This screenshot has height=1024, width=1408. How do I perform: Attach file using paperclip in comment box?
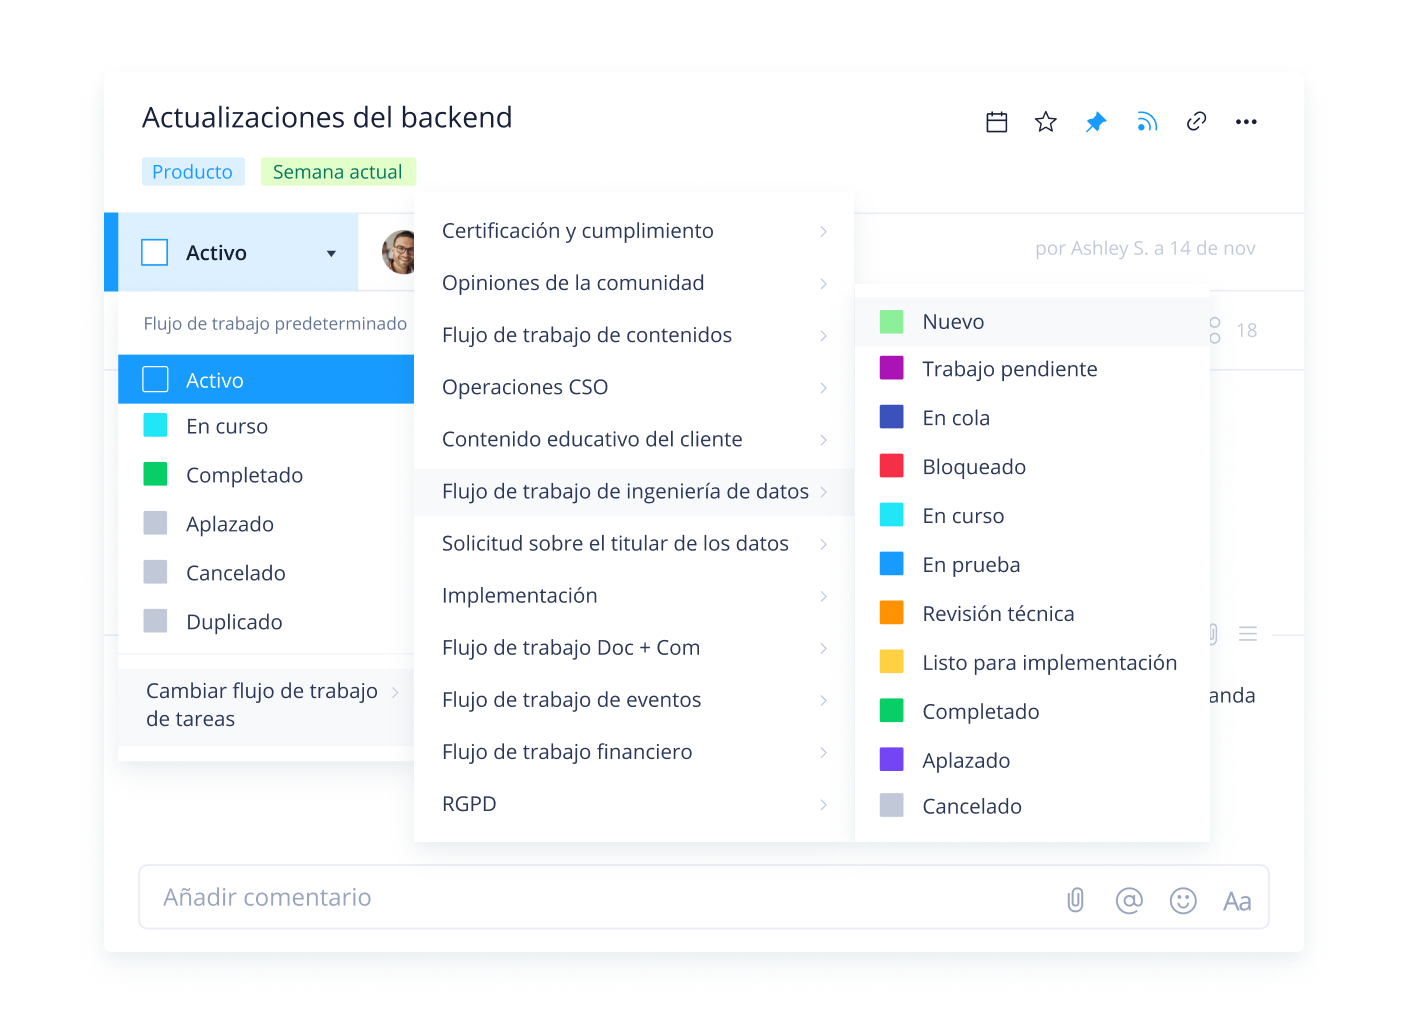(1076, 900)
